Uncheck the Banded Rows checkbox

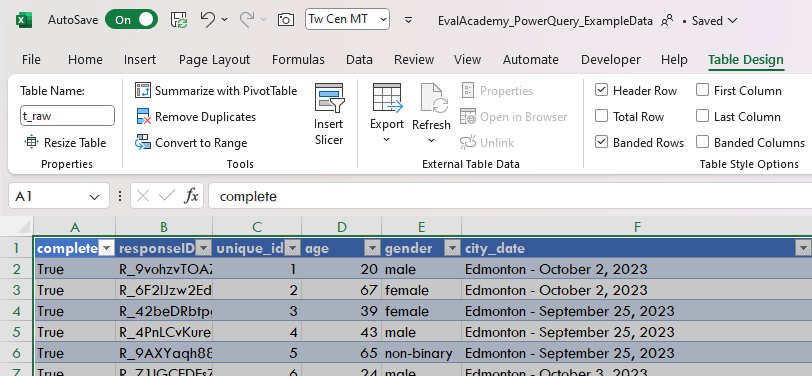[x=601, y=142]
